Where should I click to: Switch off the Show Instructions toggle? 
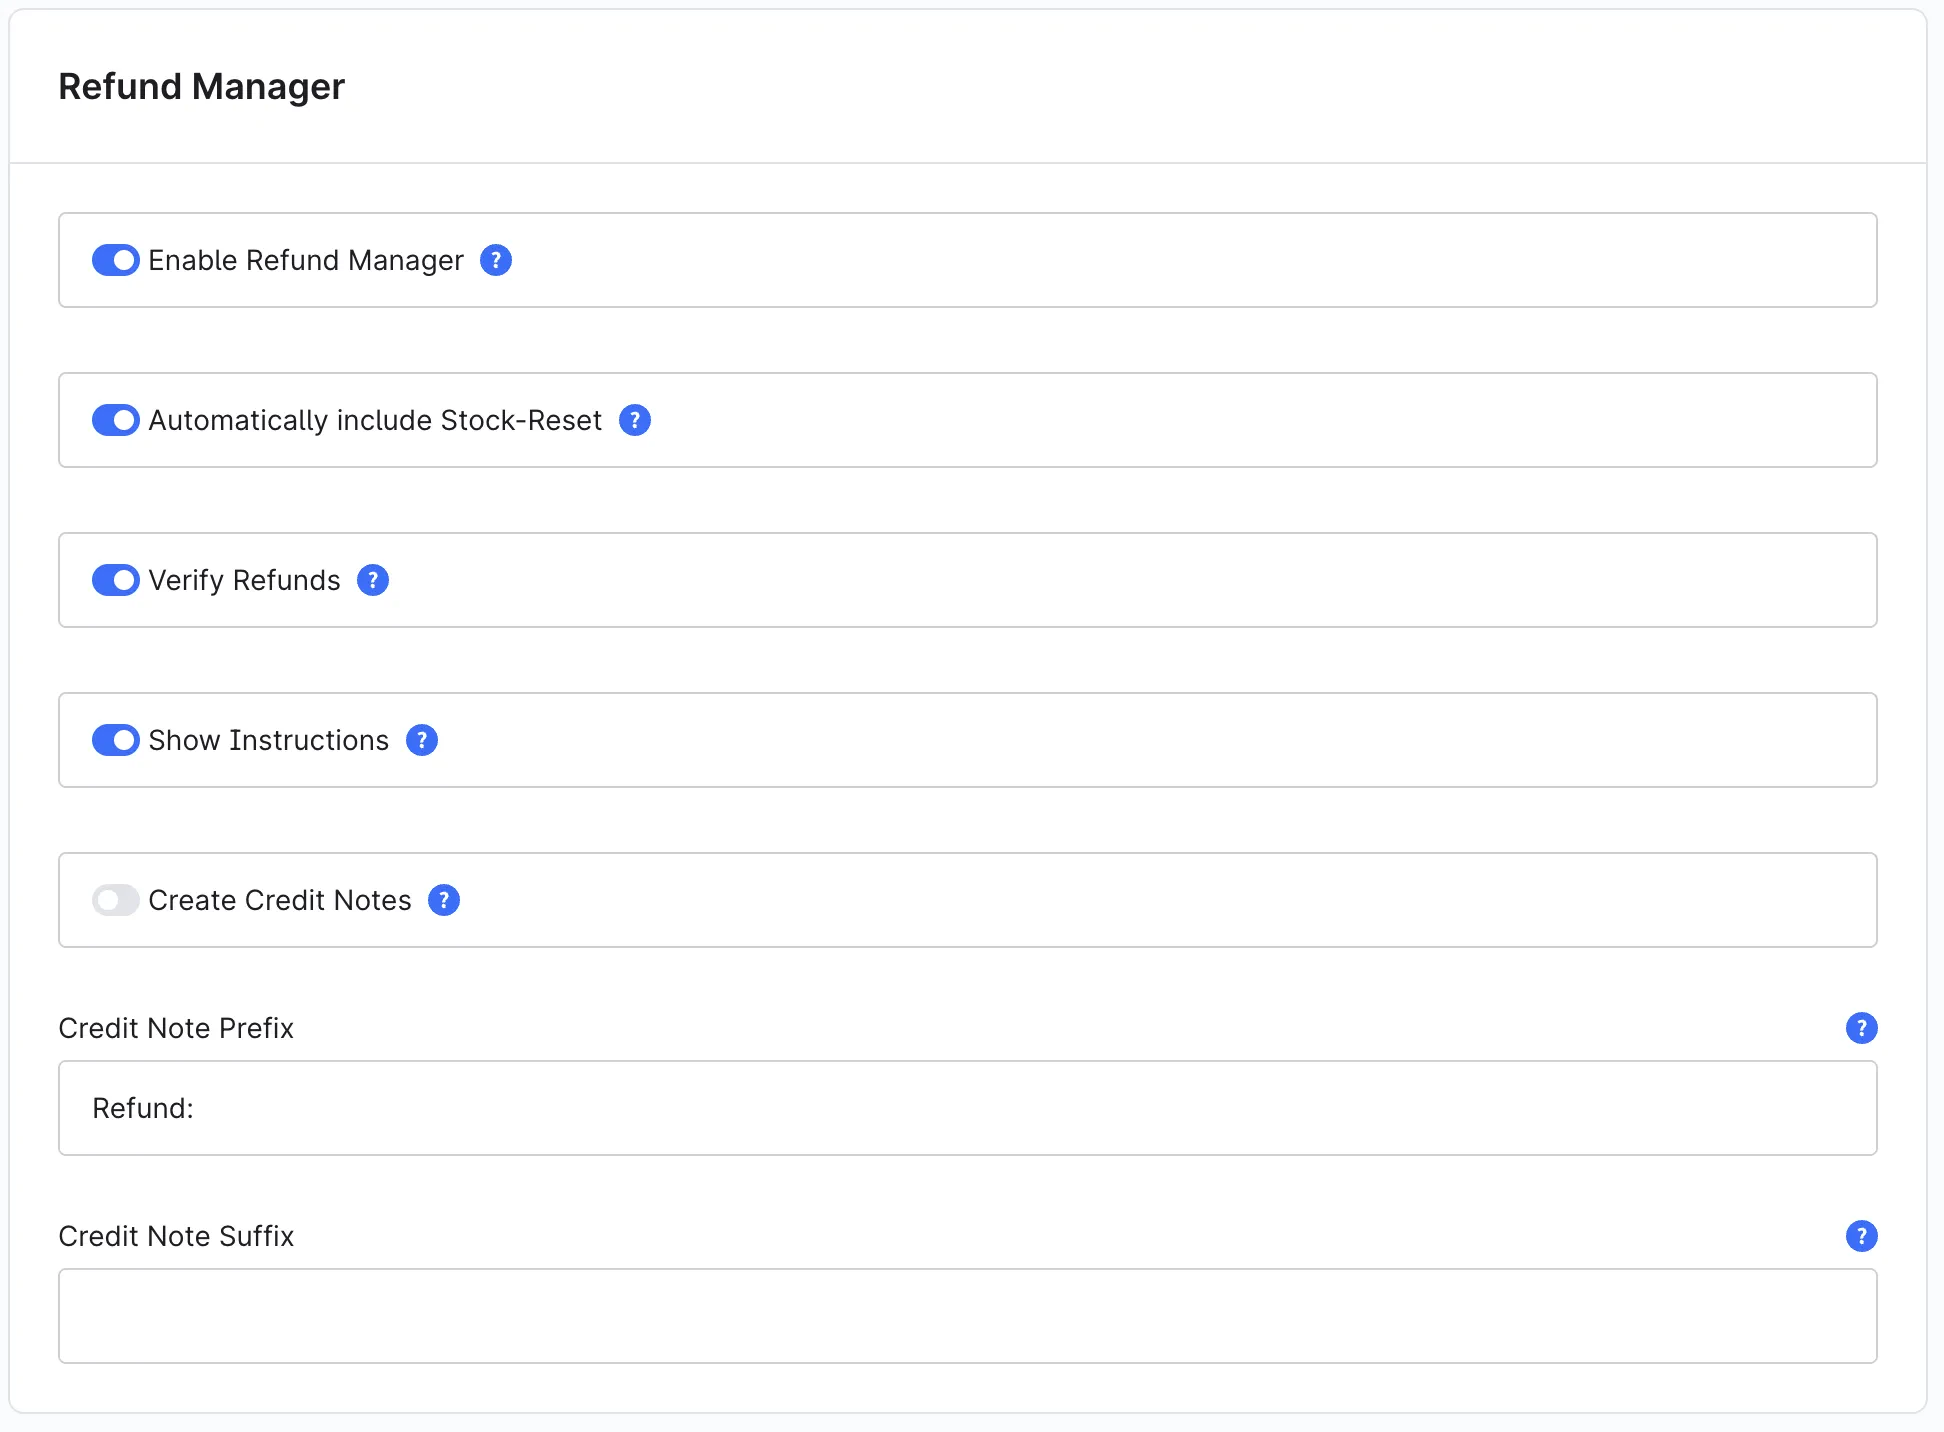click(116, 740)
